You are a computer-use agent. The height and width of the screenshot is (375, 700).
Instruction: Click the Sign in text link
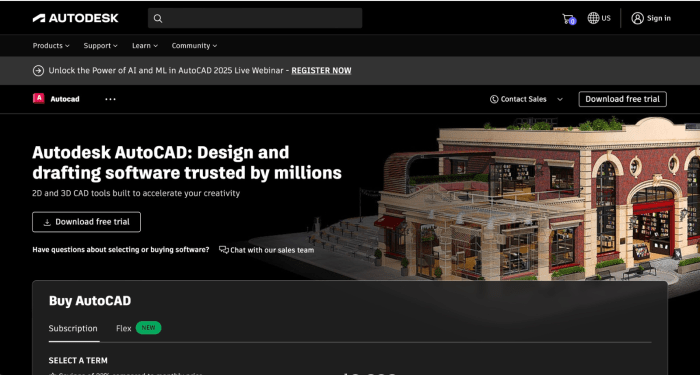click(658, 18)
